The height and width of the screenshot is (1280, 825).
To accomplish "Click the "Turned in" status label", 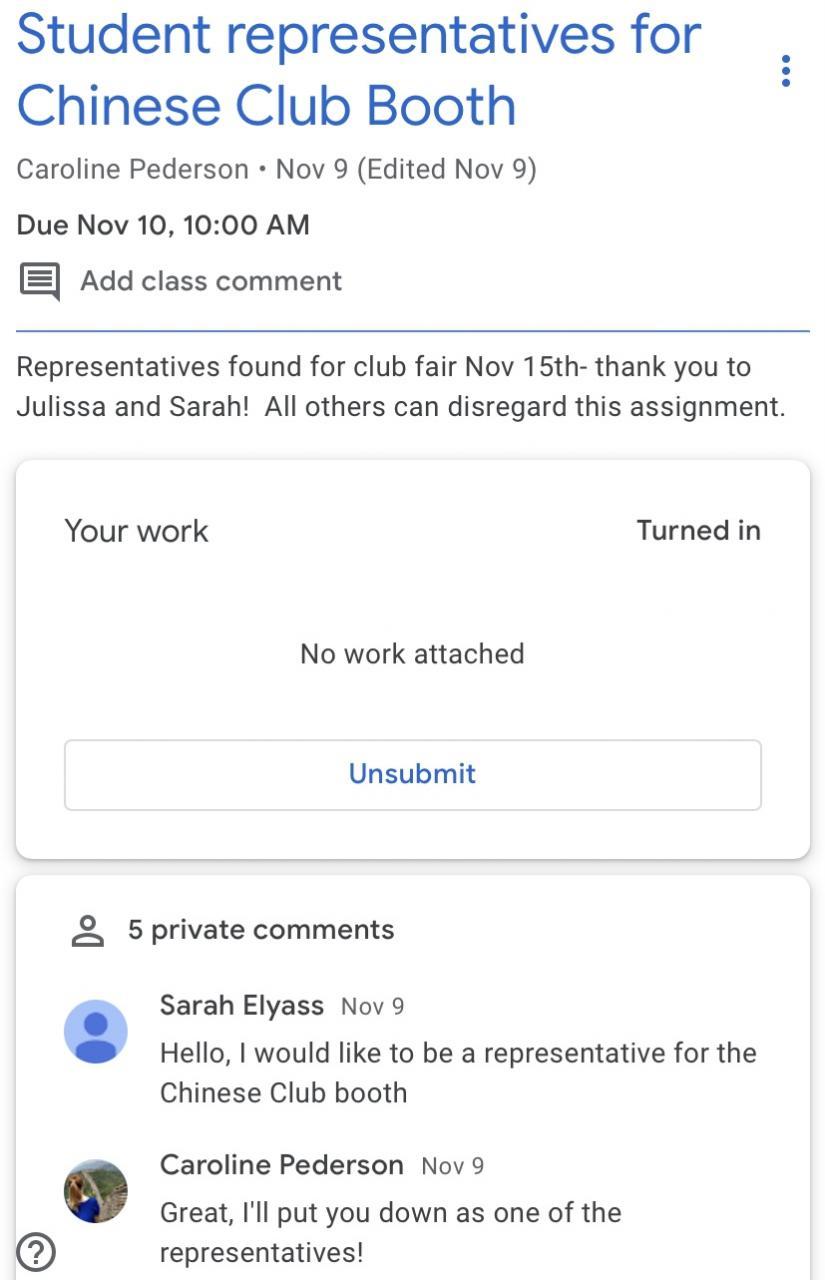I will (698, 530).
